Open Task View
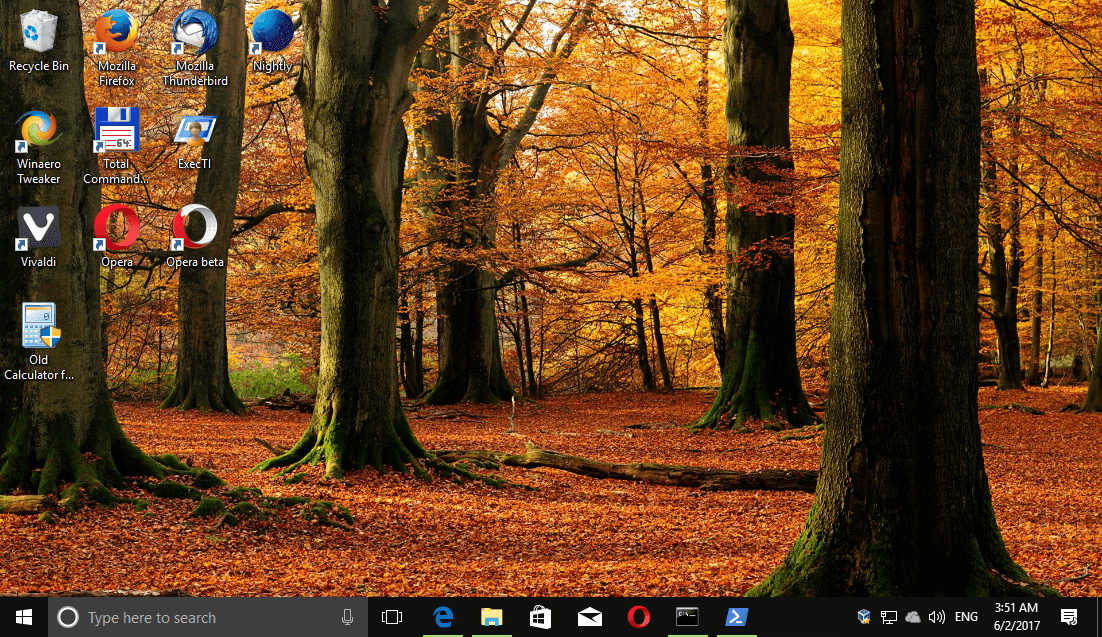The image size is (1102, 637). pyautogui.click(x=392, y=617)
